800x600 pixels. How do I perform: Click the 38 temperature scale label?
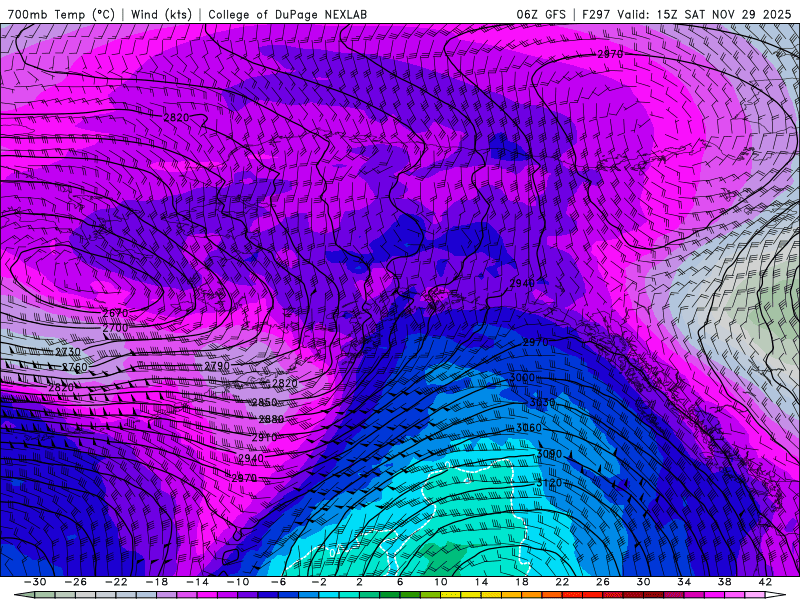click(x=724, y=582)
